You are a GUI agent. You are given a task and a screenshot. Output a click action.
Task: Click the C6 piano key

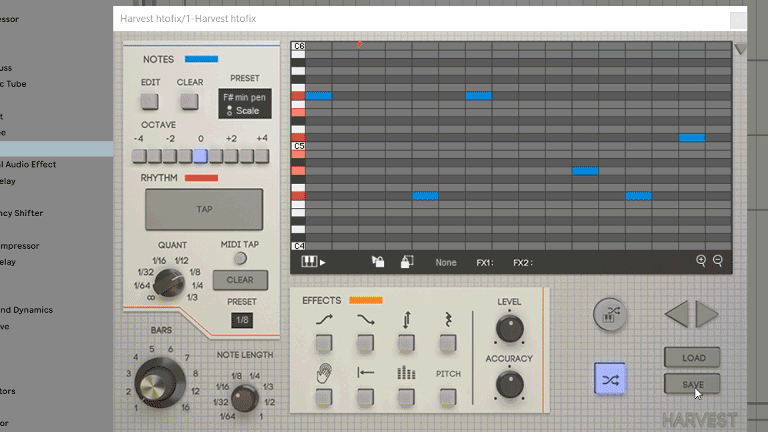[298, 46]
